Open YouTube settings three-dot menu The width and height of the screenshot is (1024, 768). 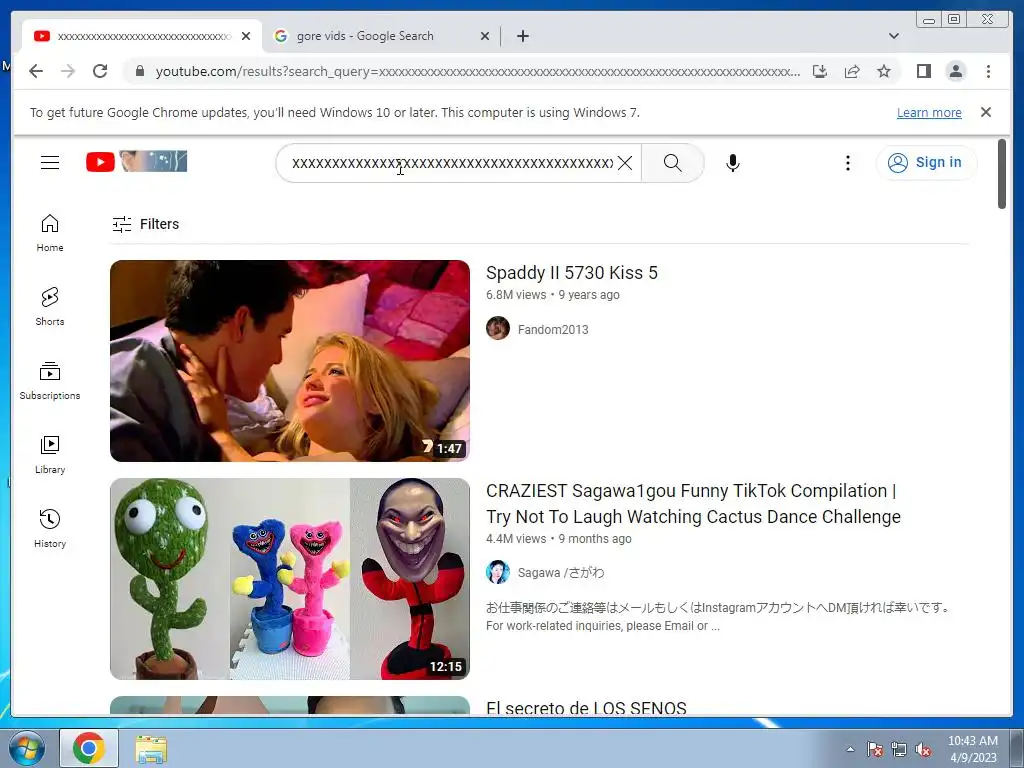pyautogui.click(x=848, y=163)
